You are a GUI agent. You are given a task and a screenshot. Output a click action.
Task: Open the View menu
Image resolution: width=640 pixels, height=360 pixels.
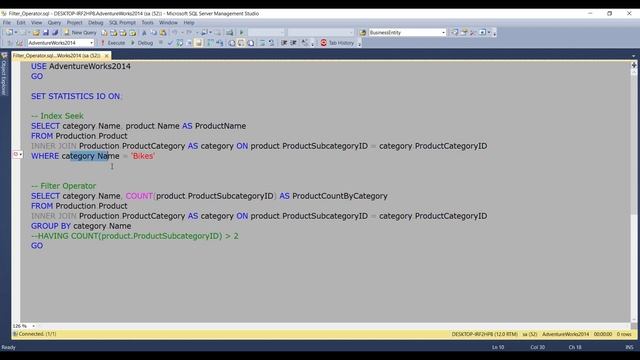click(x=36, y=22)
